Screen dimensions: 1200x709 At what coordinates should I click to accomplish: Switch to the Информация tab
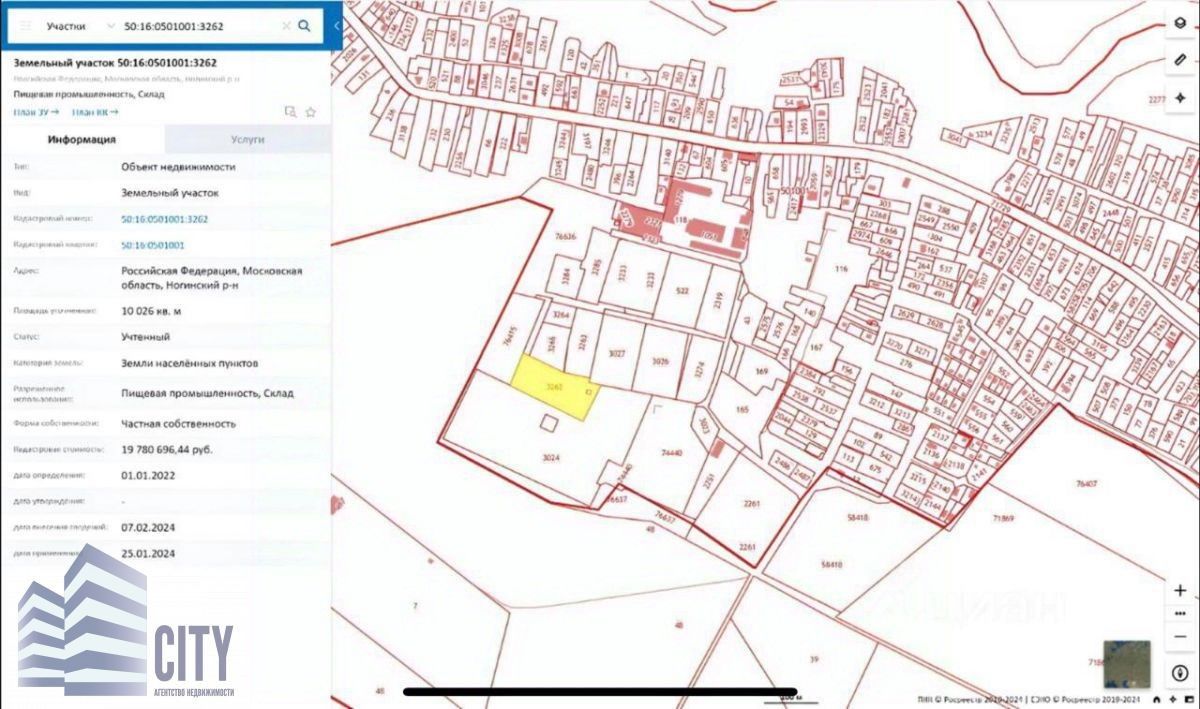tap(82, 140)
